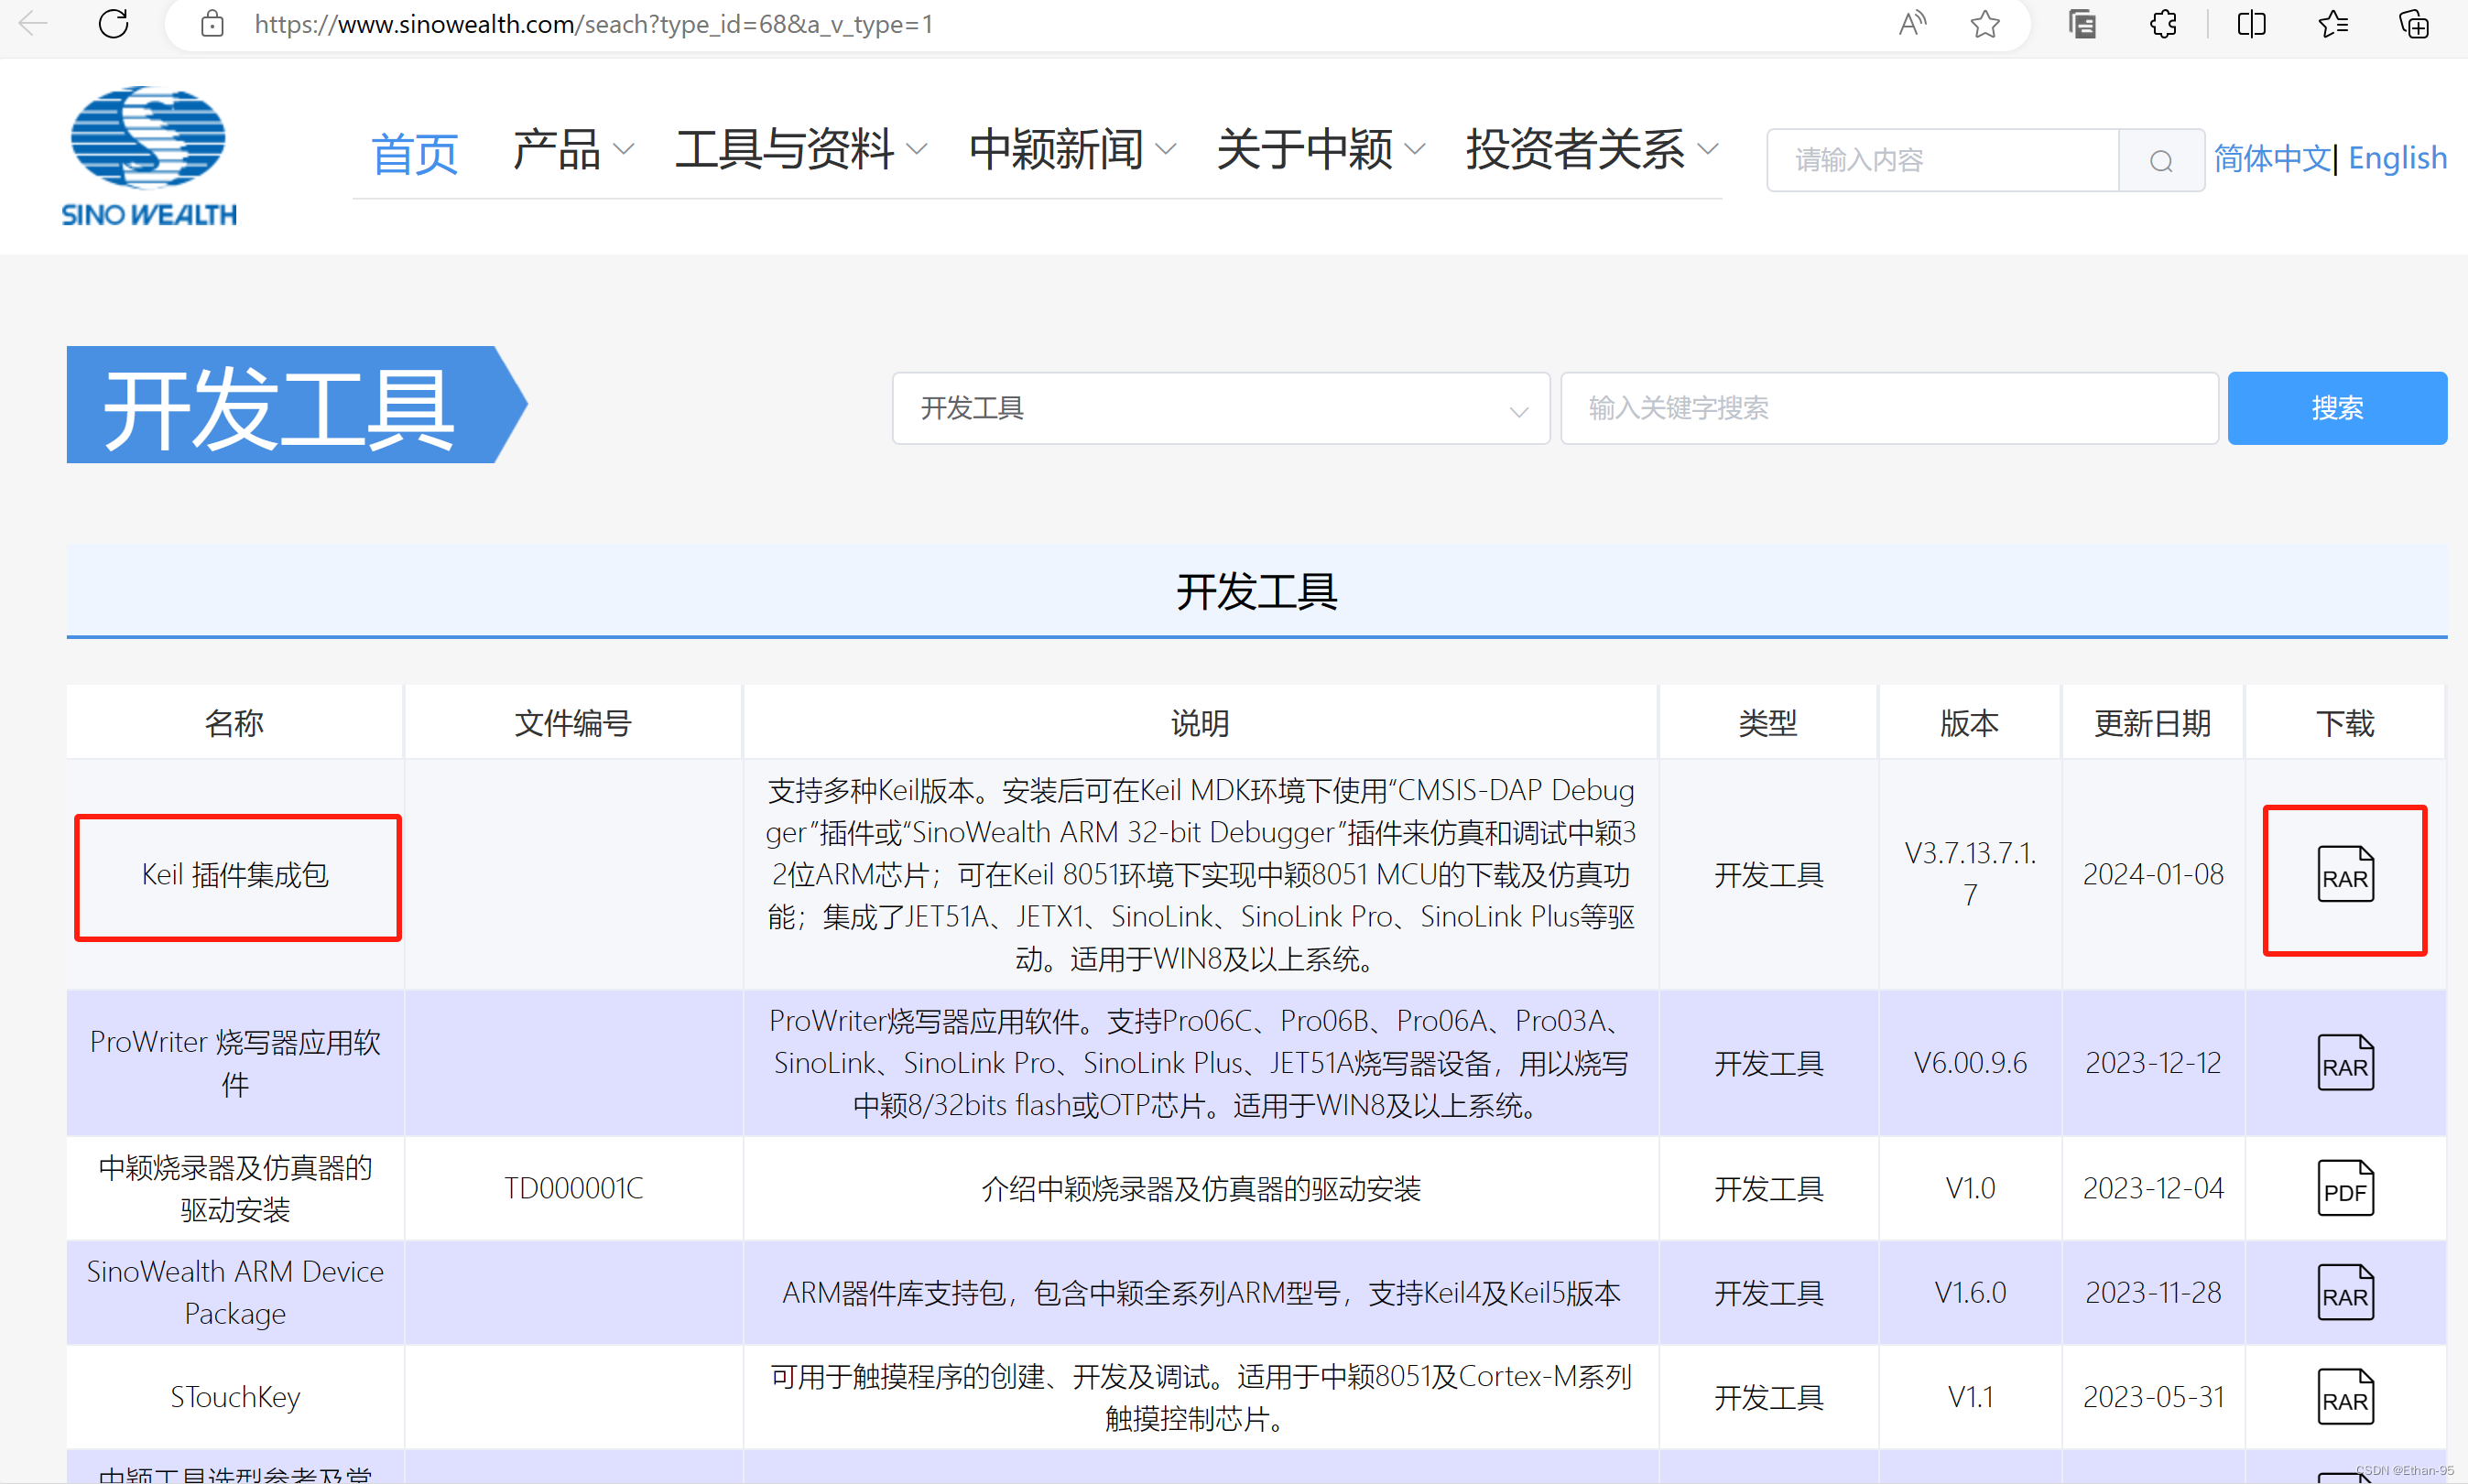2468x1484 pixels.
Task: Expand the 产品 navigation menu
Action: click(572, 150)
